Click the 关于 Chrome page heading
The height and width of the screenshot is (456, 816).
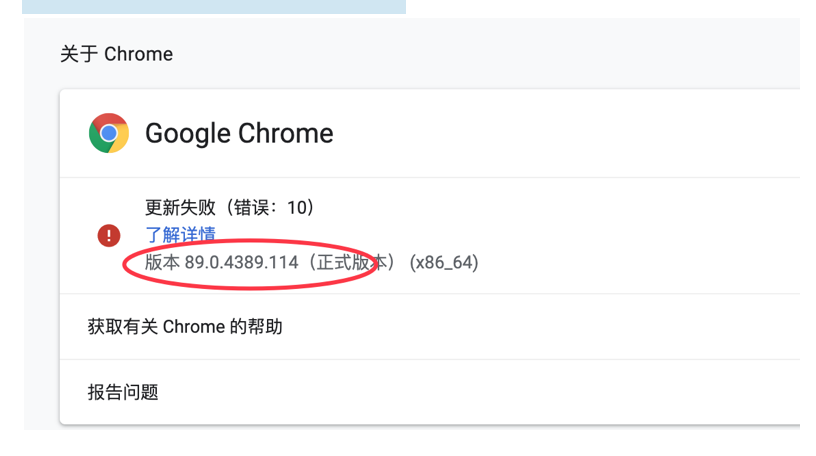point(117,54)
